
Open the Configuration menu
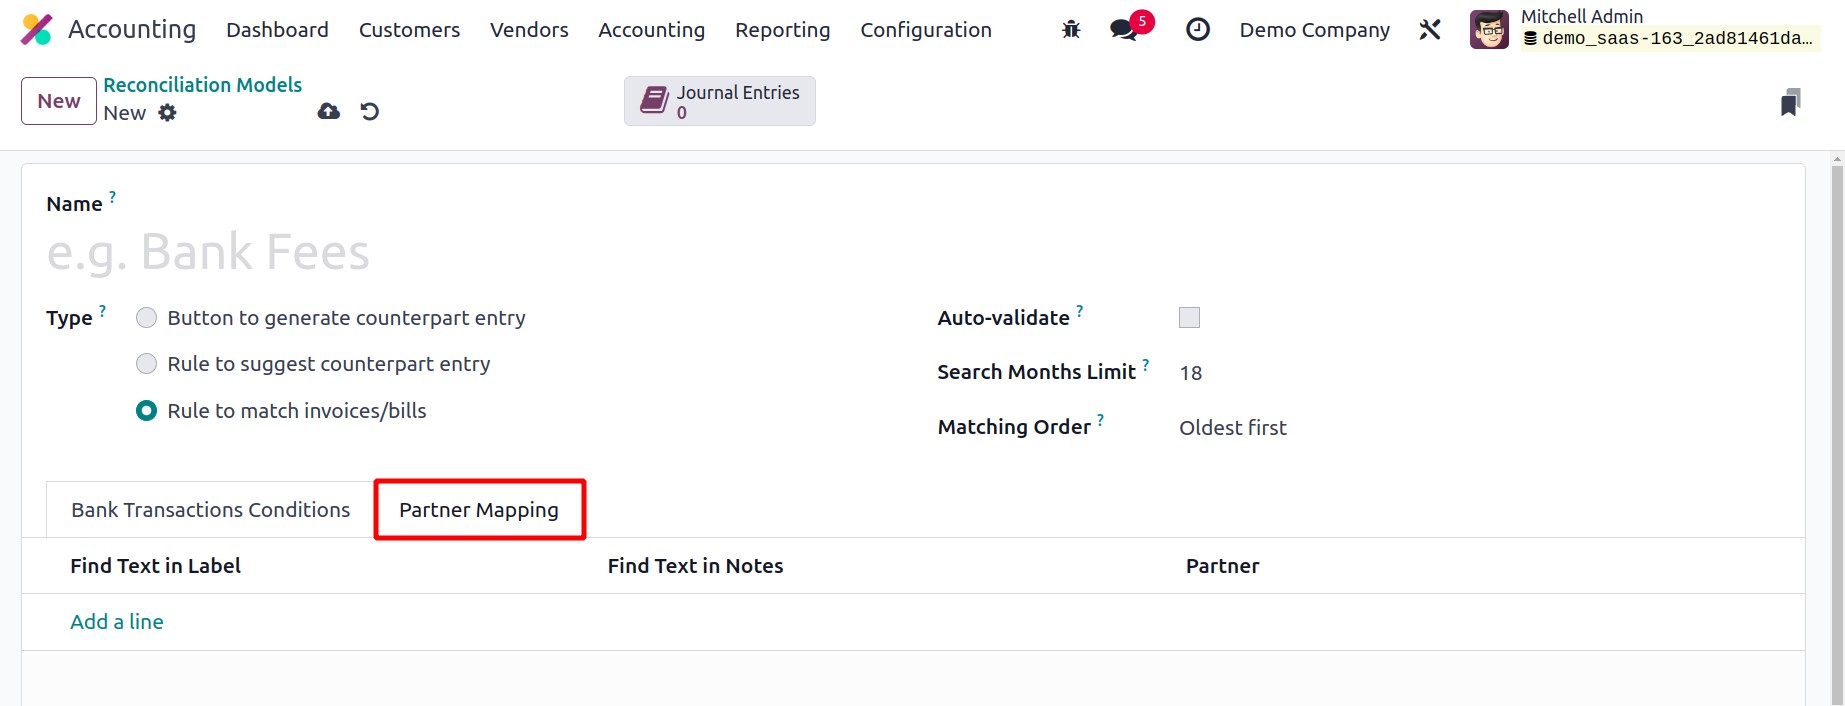click(926, 30)
